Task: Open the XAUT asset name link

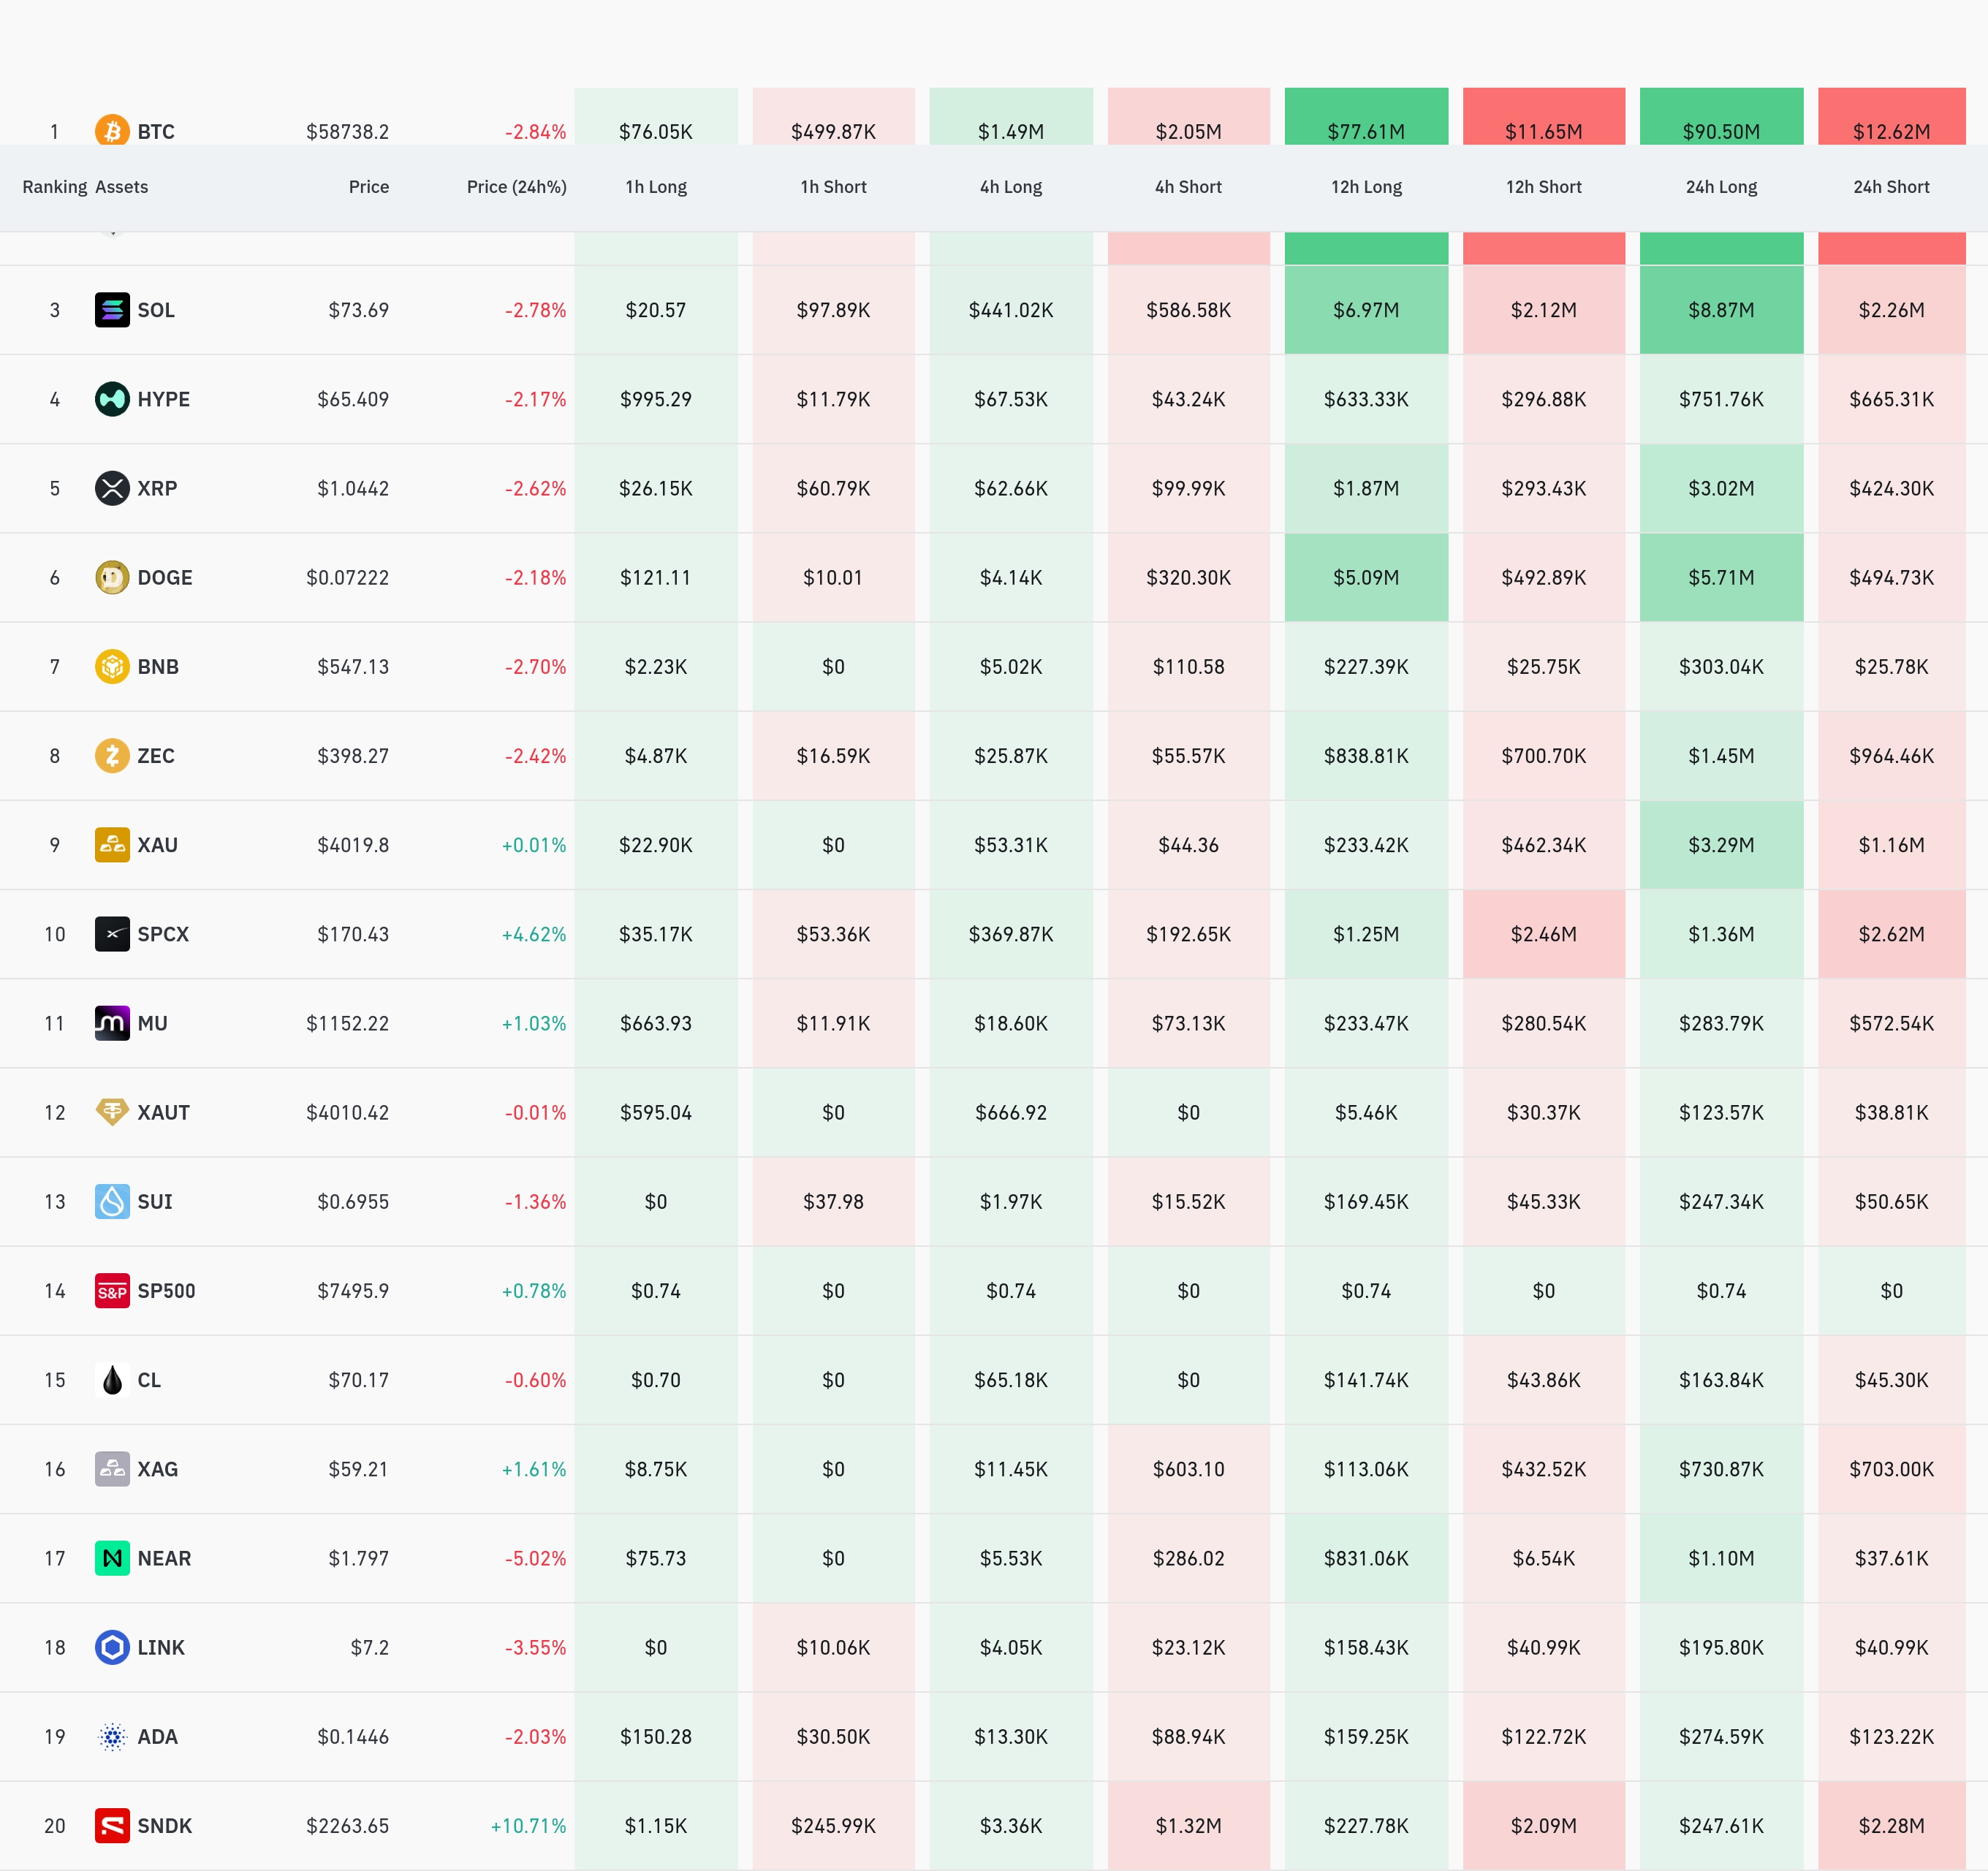Action: click(x=163, y=1112)
